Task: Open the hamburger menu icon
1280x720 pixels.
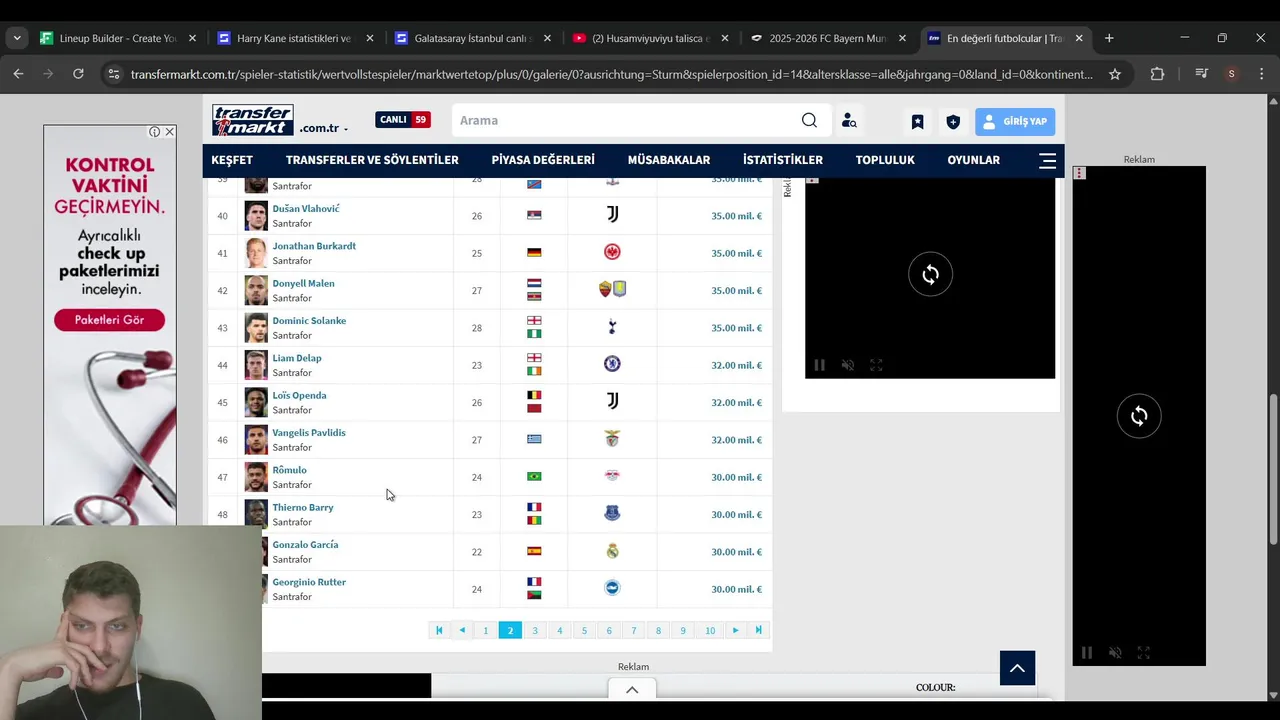Action: click(1047, 160)
